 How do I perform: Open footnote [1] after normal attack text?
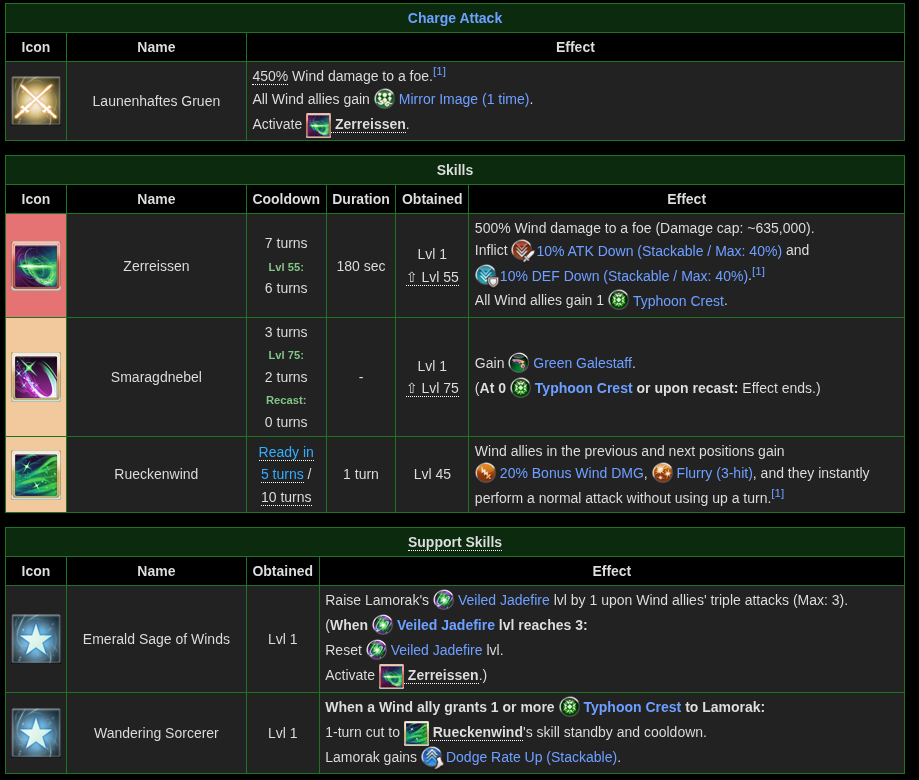point(777,493)
